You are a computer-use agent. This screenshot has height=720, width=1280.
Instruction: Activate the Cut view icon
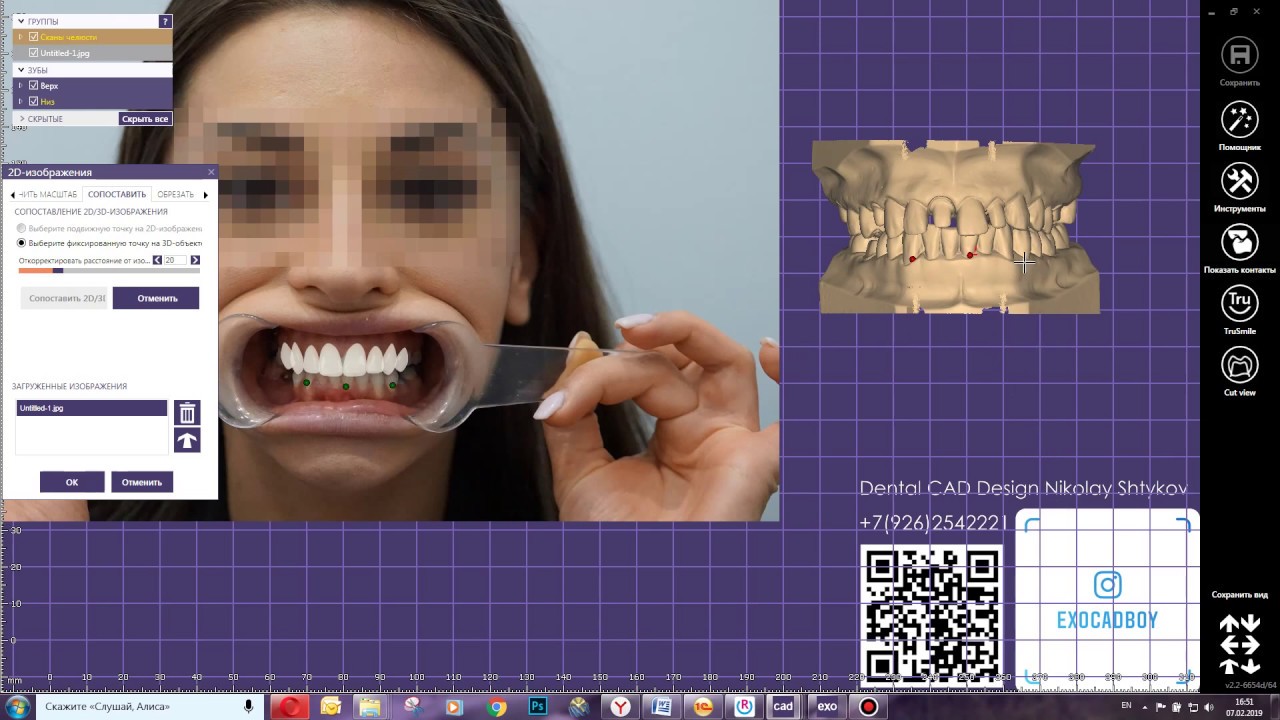(1239, 365)
